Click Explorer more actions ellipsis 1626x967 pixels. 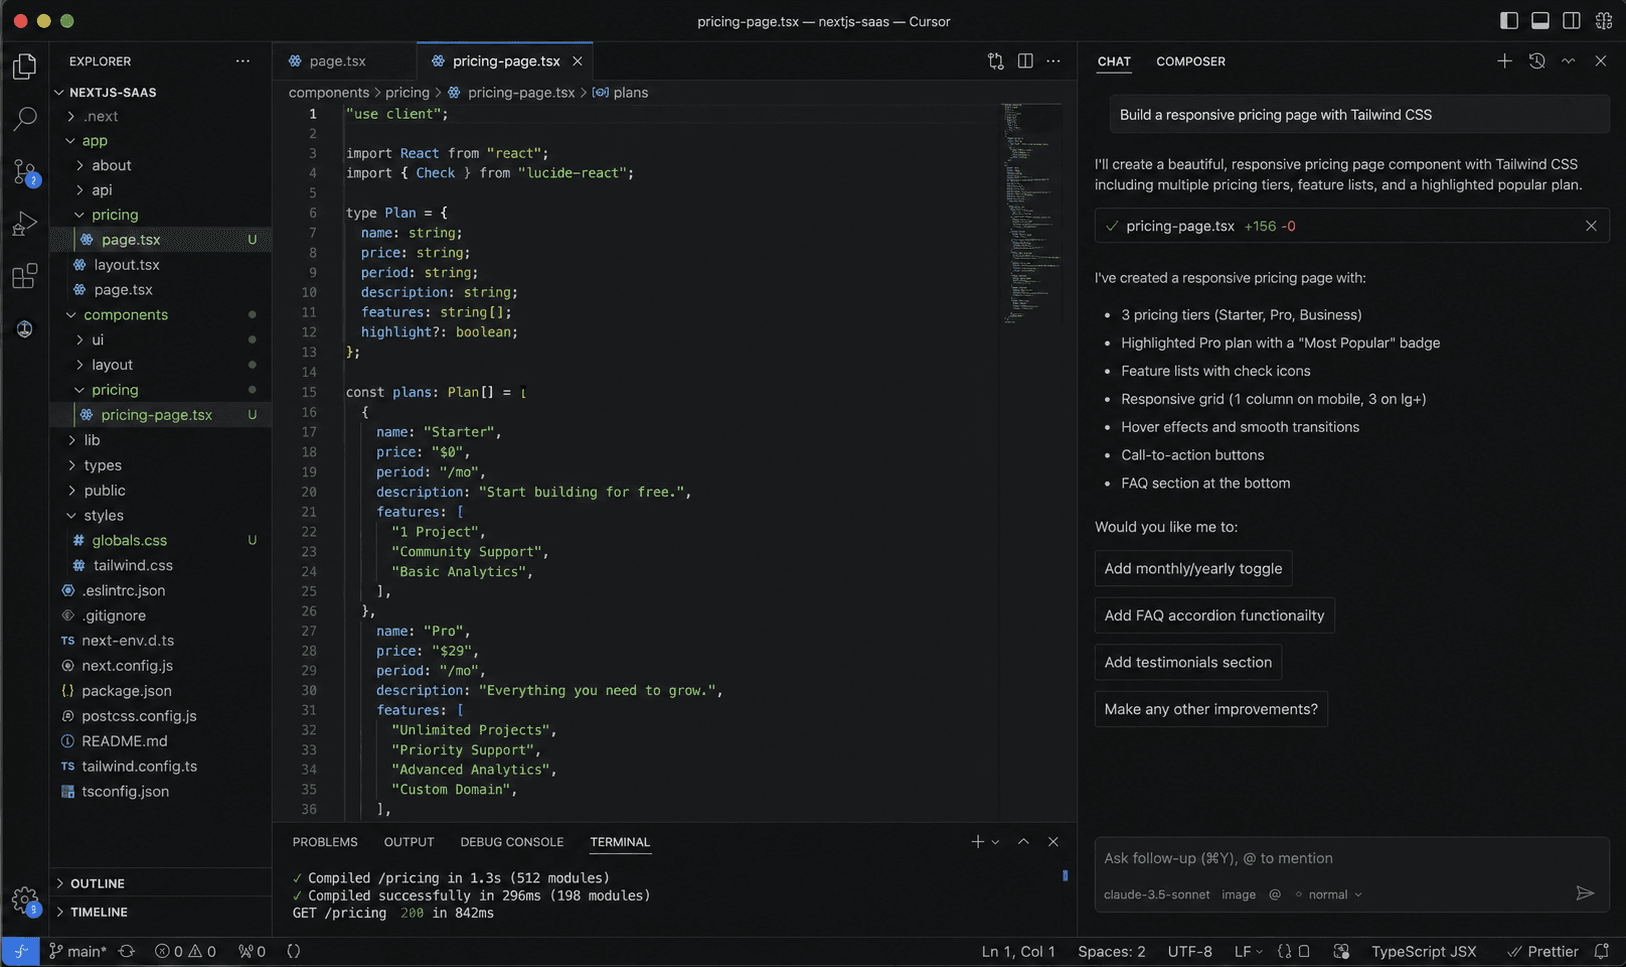(x=243, y=61)
